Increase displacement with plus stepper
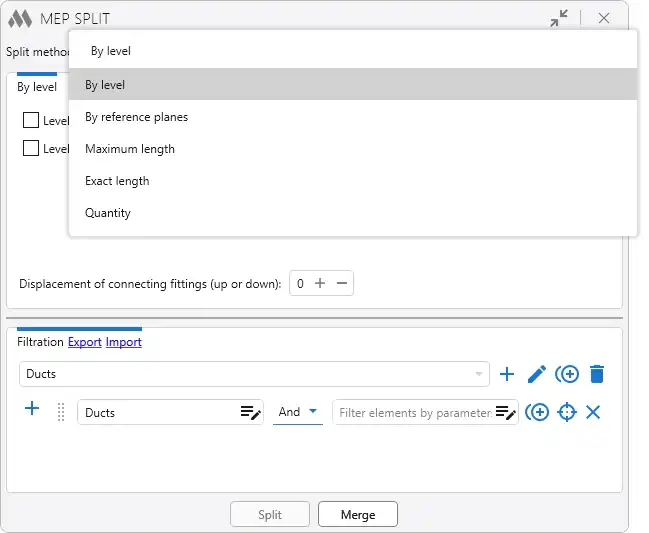 (x=320, y=283)
